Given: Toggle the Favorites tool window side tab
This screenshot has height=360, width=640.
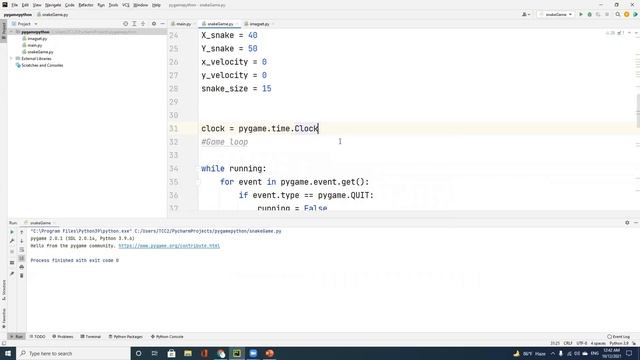Looking at the screenshot, I should point(4,318).
